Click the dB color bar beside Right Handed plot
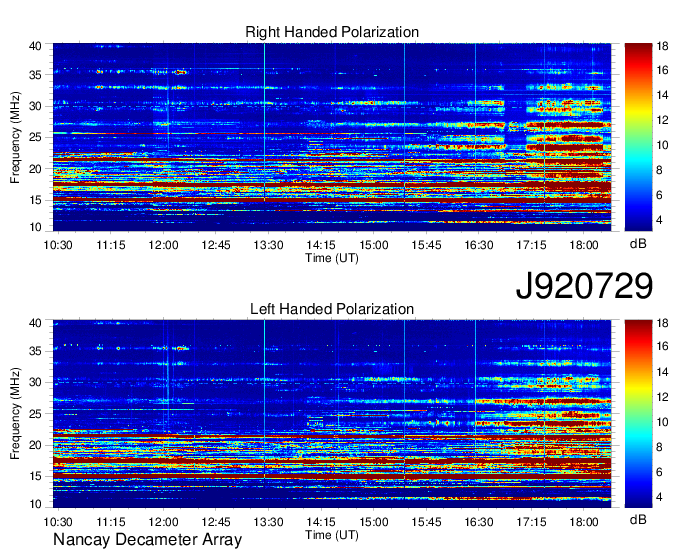The height and width of the screenshot is (552, 680). pos(638,137)
